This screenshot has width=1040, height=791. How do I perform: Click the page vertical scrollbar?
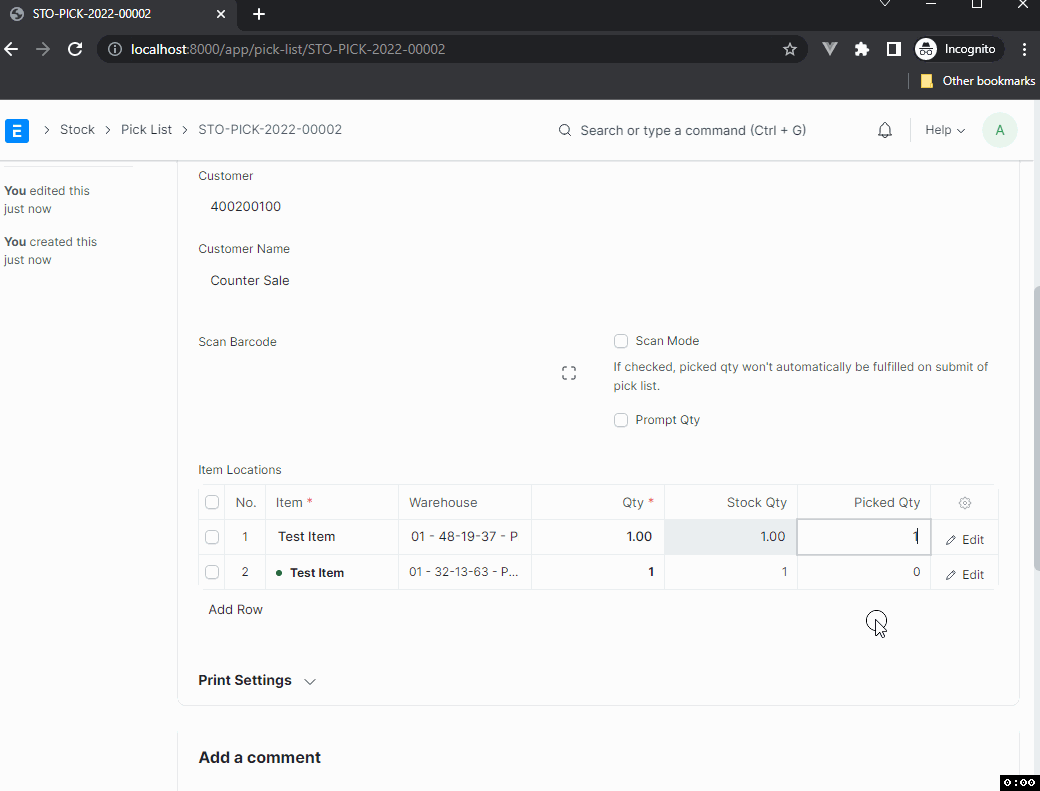[1036, 428]
